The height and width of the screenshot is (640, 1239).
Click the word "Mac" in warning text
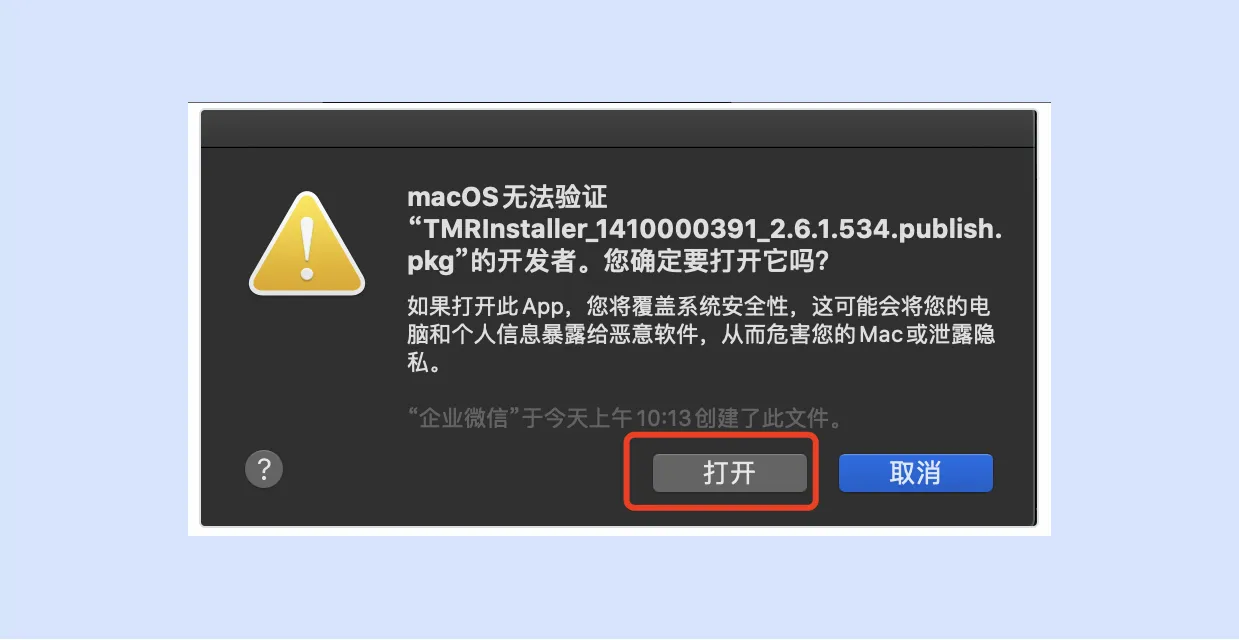(x=878, y=334)
